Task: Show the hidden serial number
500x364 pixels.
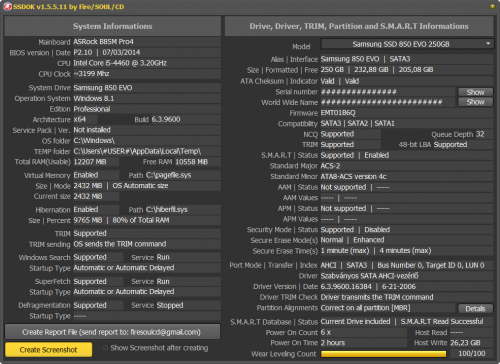Action: [475, 92]
